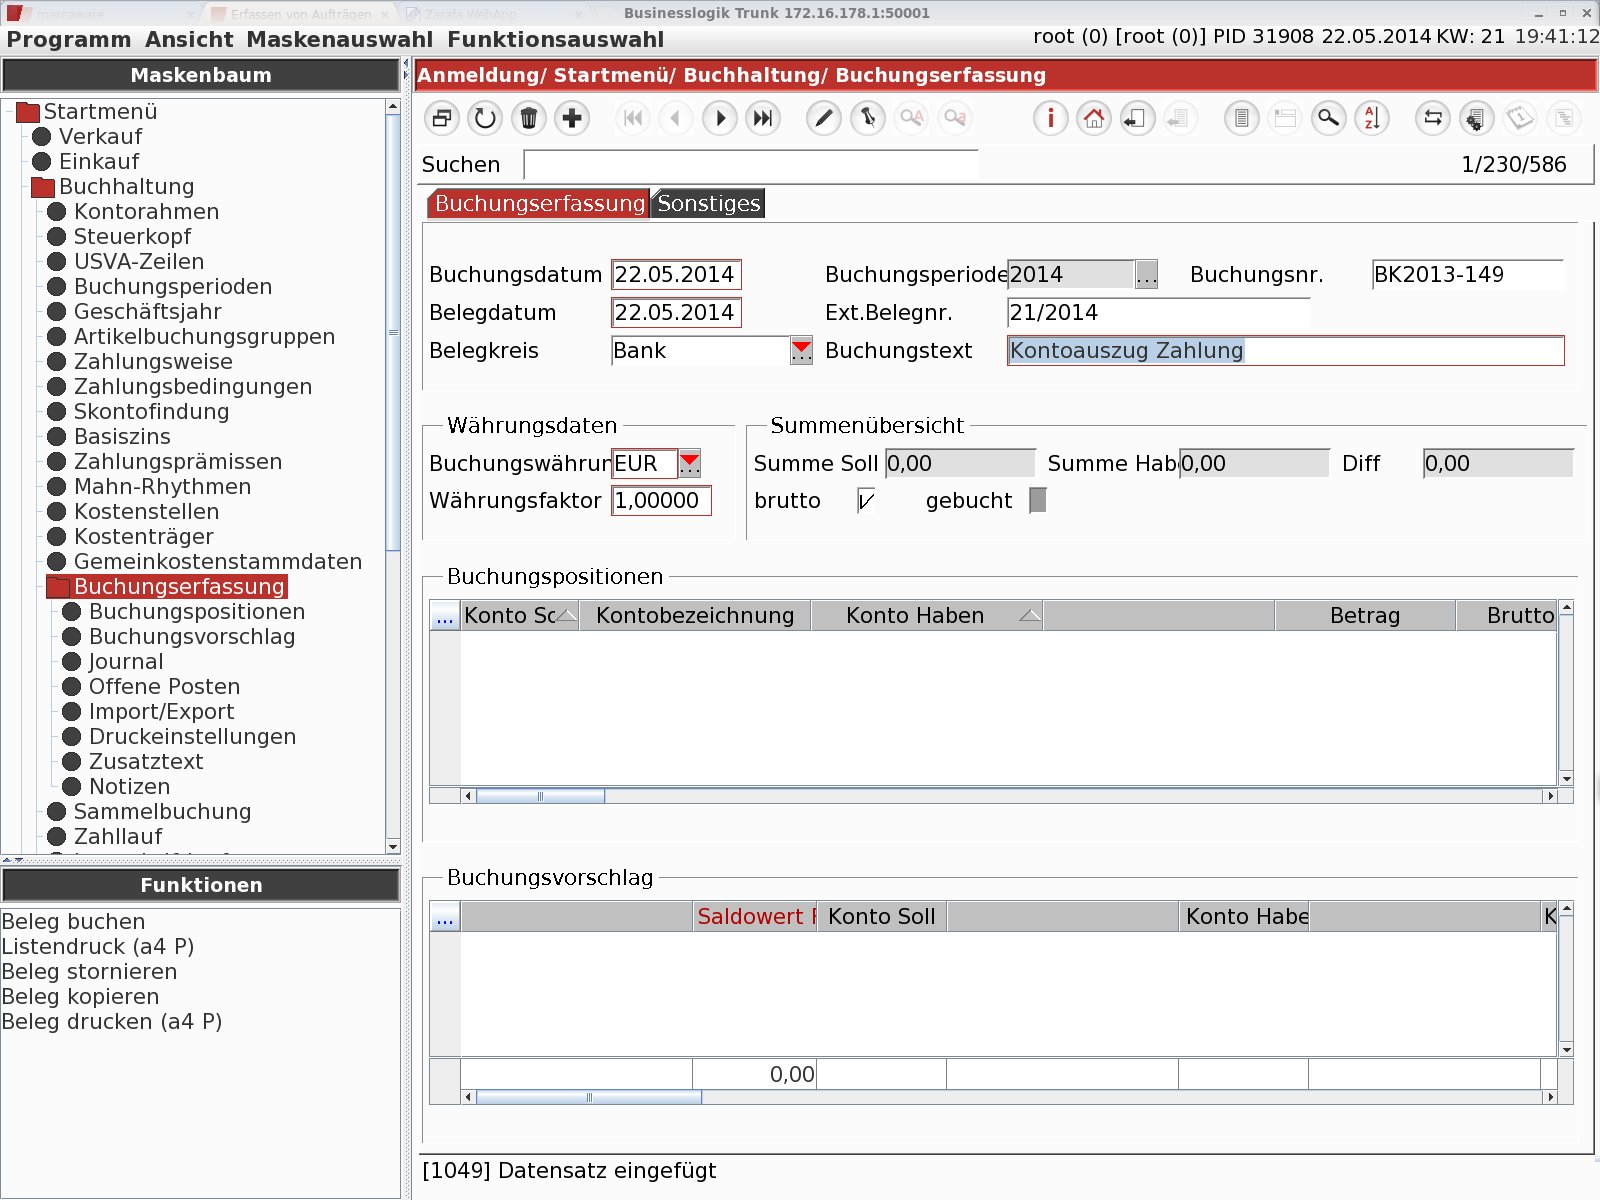This screenshot has height=1200, width=1600.
Task: Click the pencil edit icon
Action: coord(823,119)
